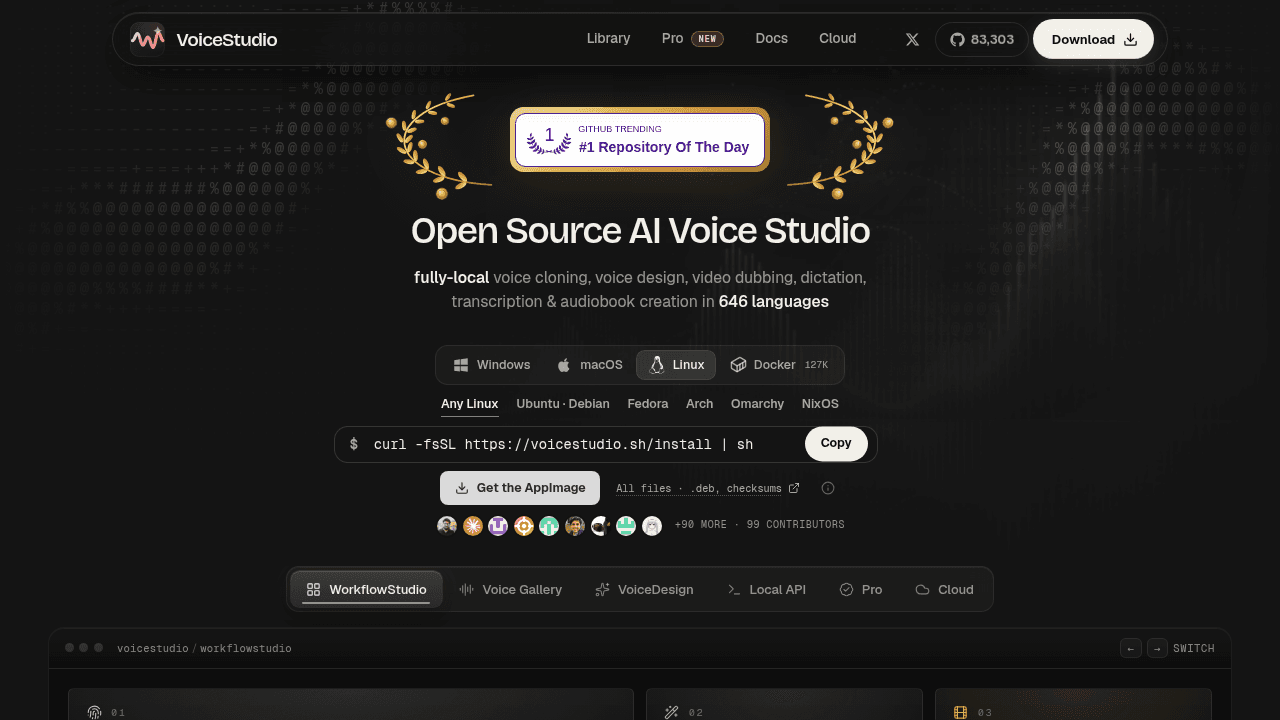Screen dimensions: 1280x720
Task: Open the Library nav link
Action: [608, 39]
